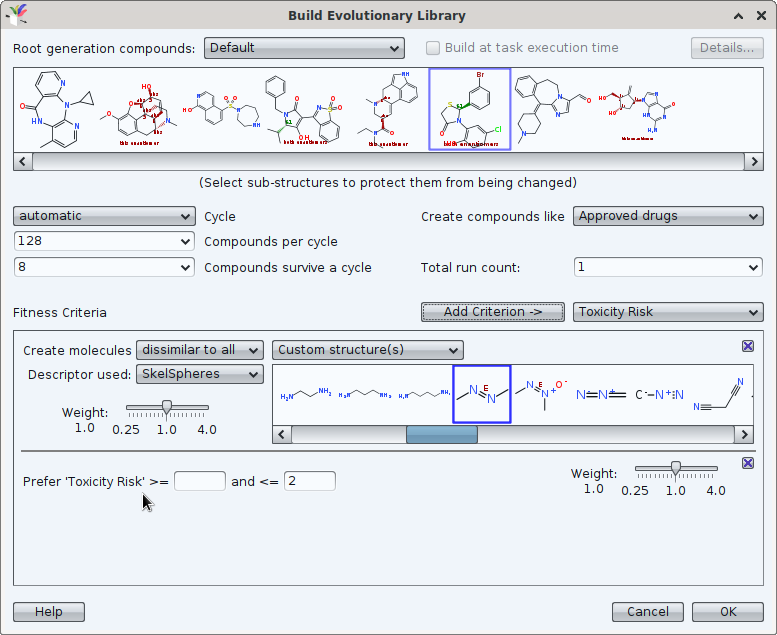The height and width of the screenshot is (635, 777).
Task: Select the azo N=N custom structure
Action: pyautogui.click(x=482, y=394)
